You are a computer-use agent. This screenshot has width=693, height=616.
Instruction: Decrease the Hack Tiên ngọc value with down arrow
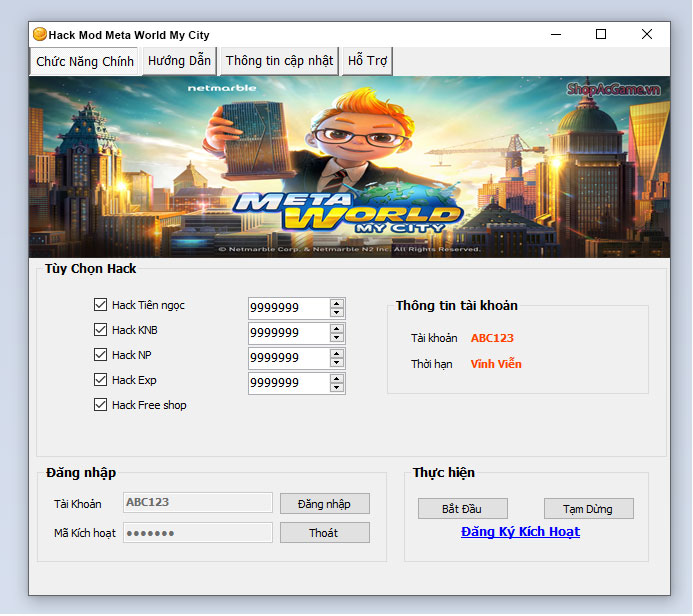337,313
